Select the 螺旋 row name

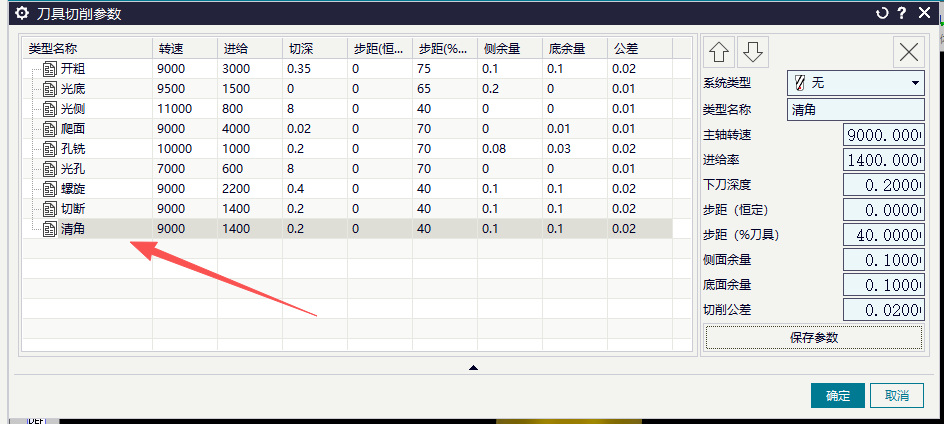73,189
